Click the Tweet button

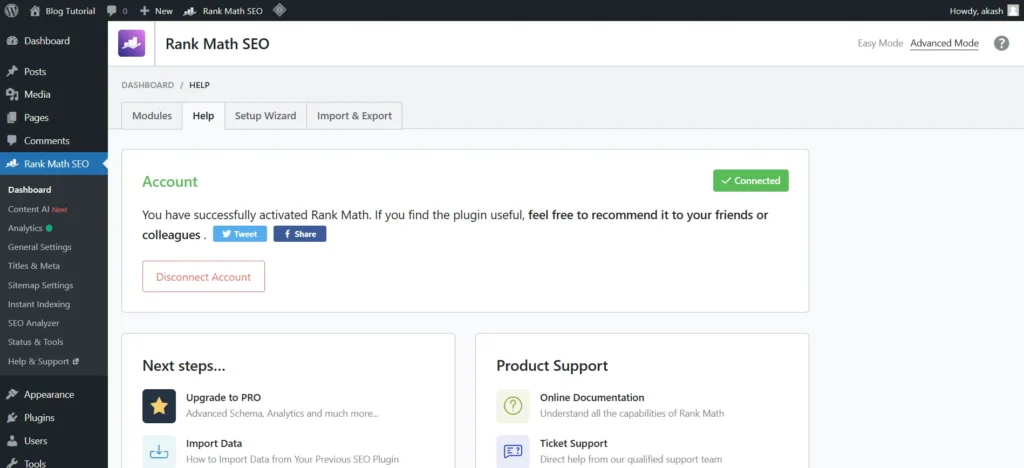coord(240,234)
